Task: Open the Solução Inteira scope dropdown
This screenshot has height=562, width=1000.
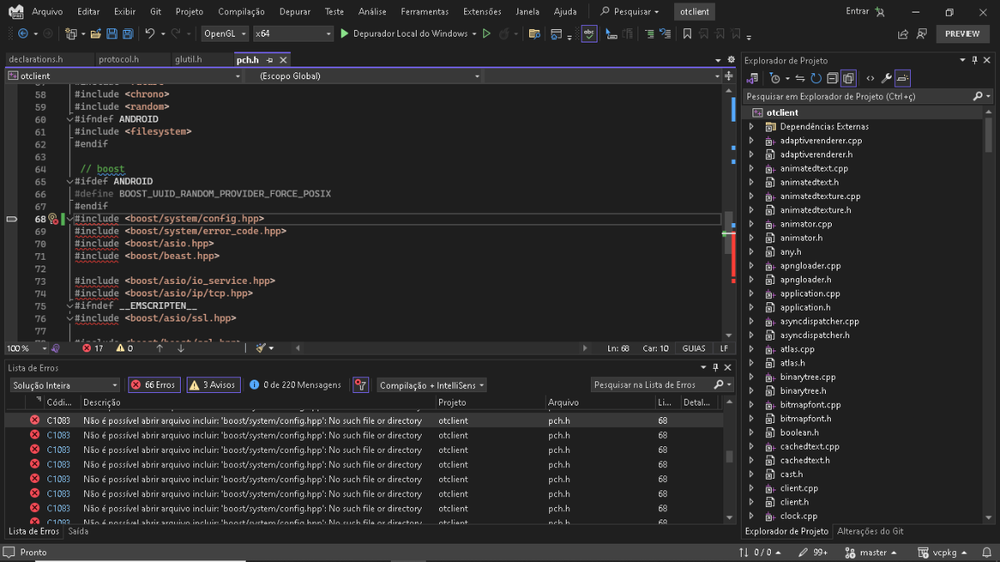Action: tap(64, 385)
